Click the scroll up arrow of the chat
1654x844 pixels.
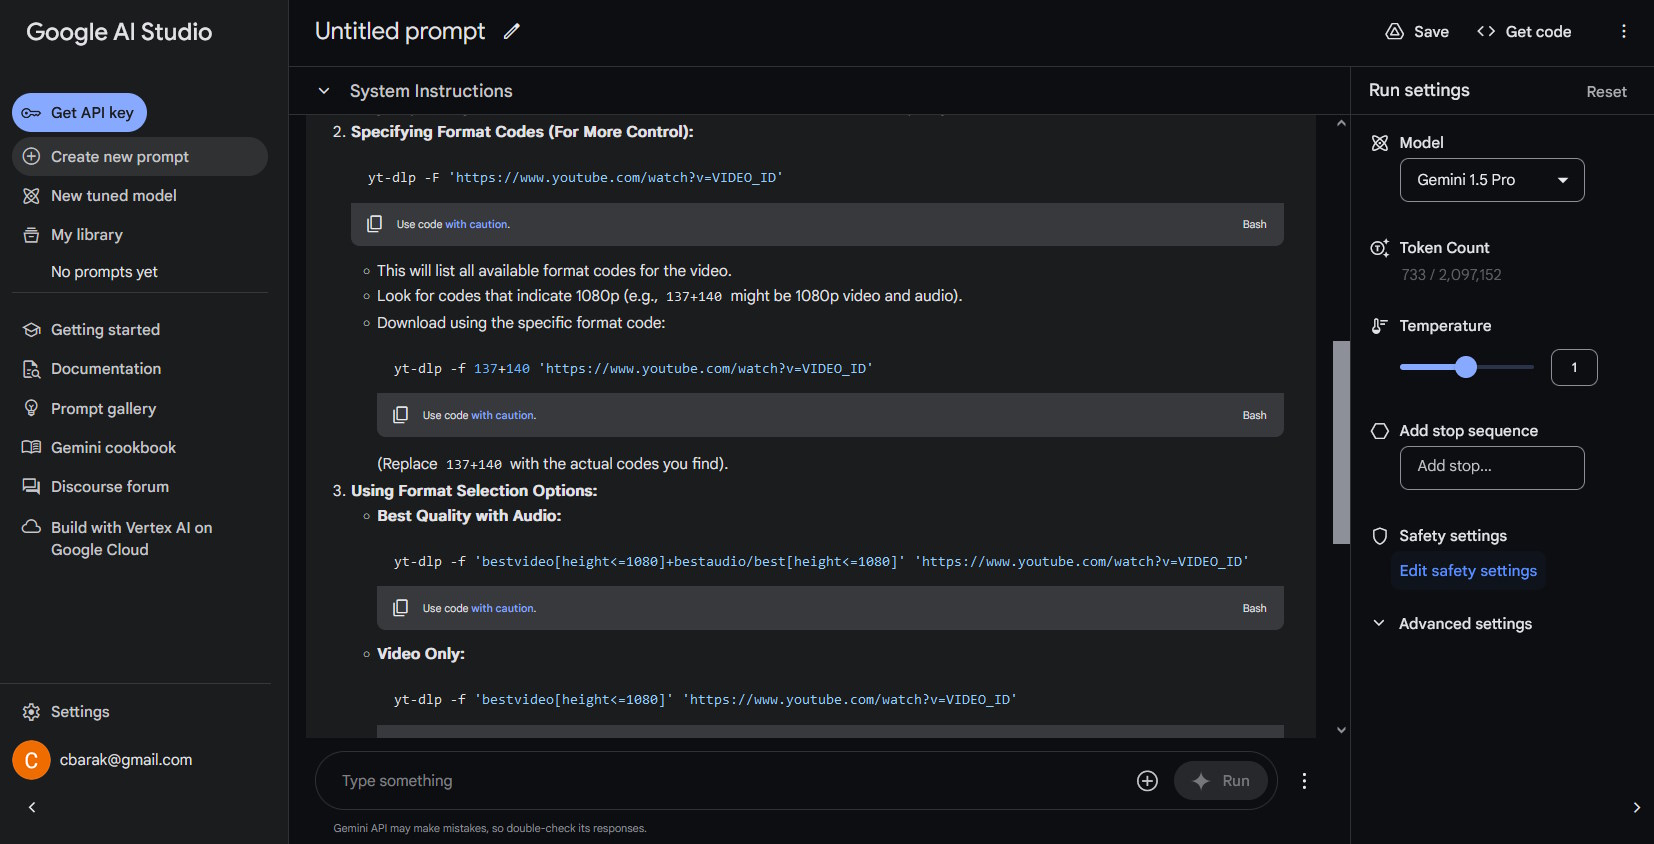point(1341,123)
